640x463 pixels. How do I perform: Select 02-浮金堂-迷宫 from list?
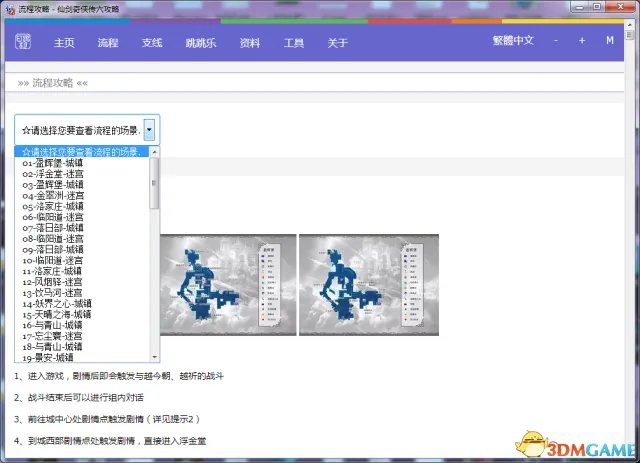coord(82,174)
